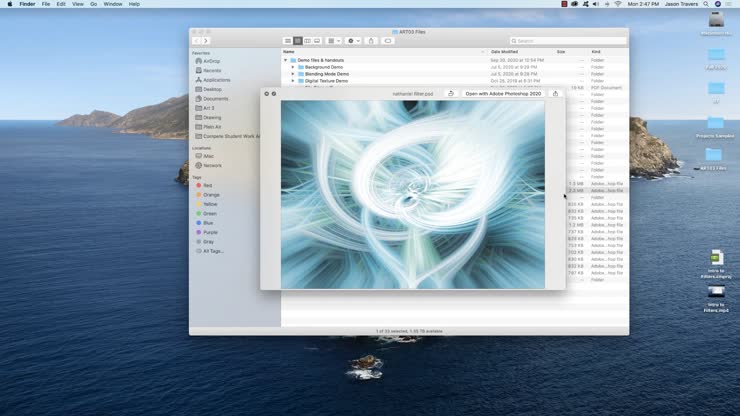Image resolution: width=740 pixels, height=416 pixels.
Task: Expand Quick Look preview to full screen
Action: tap(274, 94)
